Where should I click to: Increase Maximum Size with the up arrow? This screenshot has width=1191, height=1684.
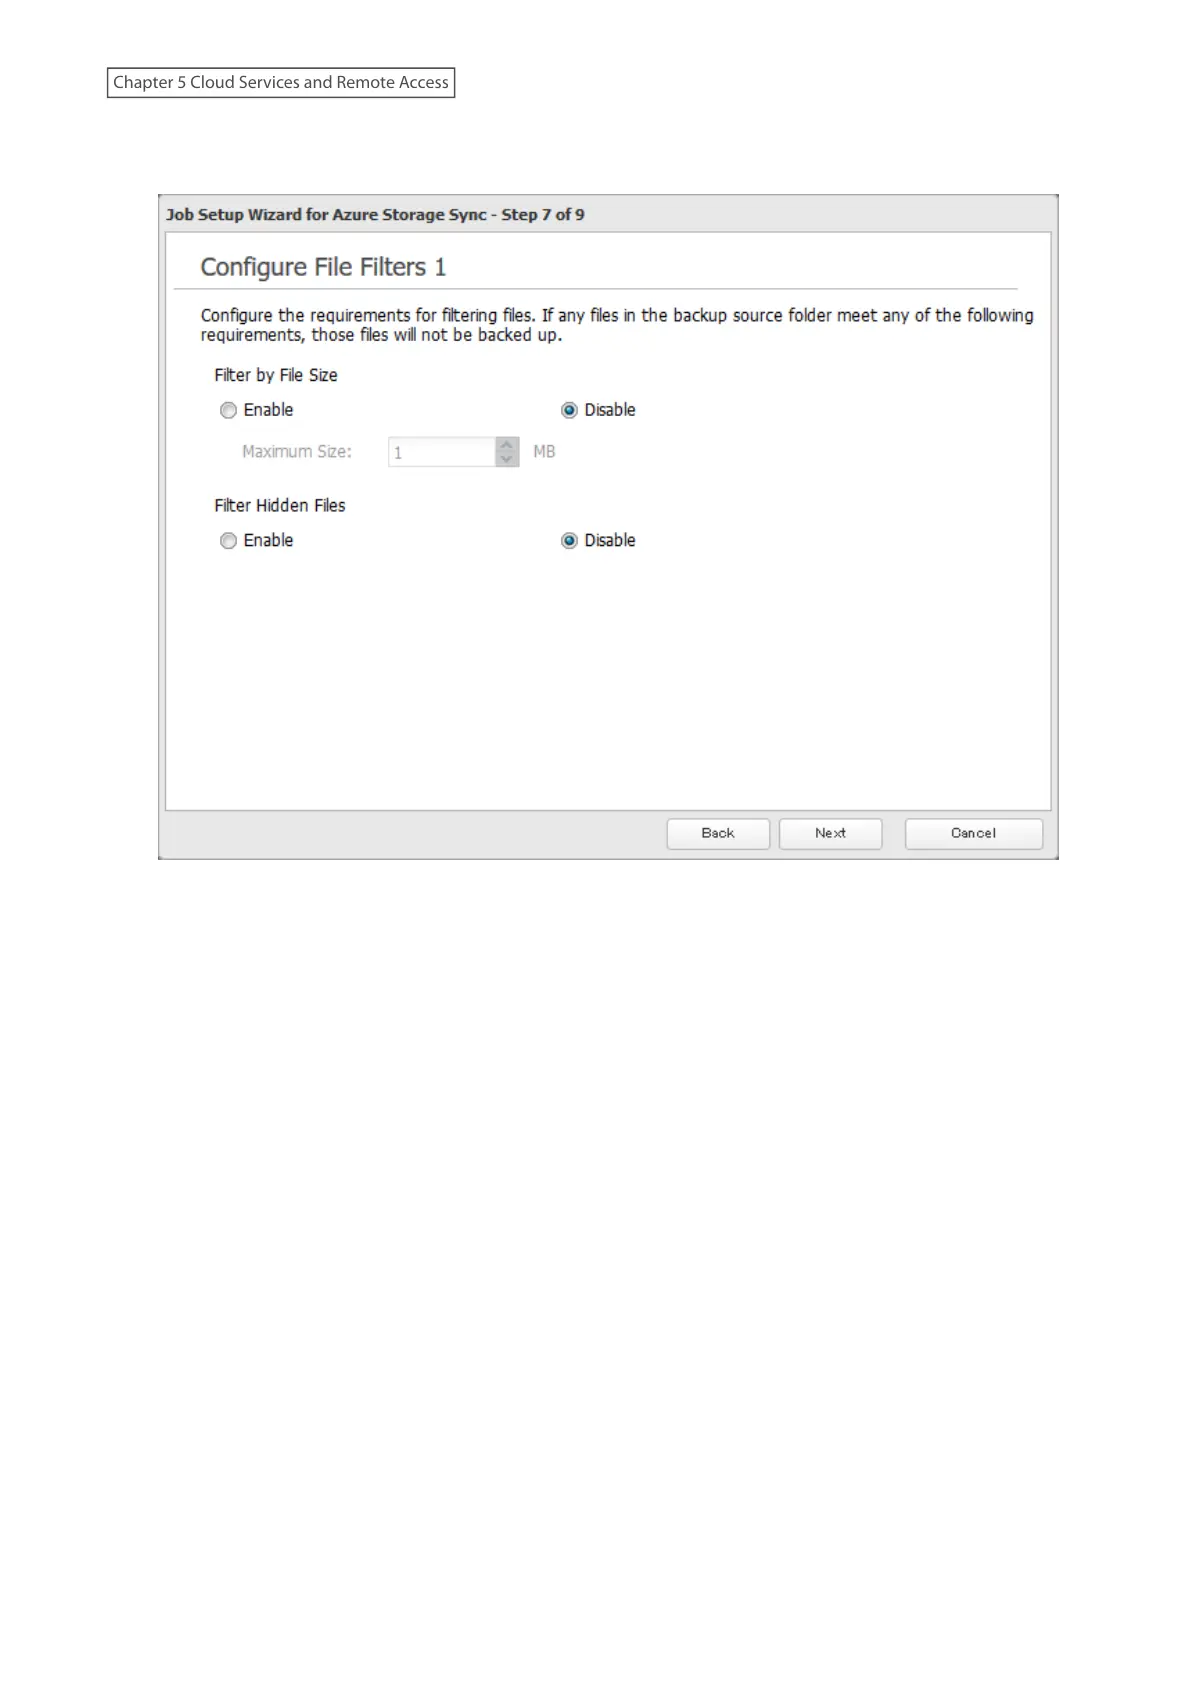pyautogui.click(x=507, y=445)
